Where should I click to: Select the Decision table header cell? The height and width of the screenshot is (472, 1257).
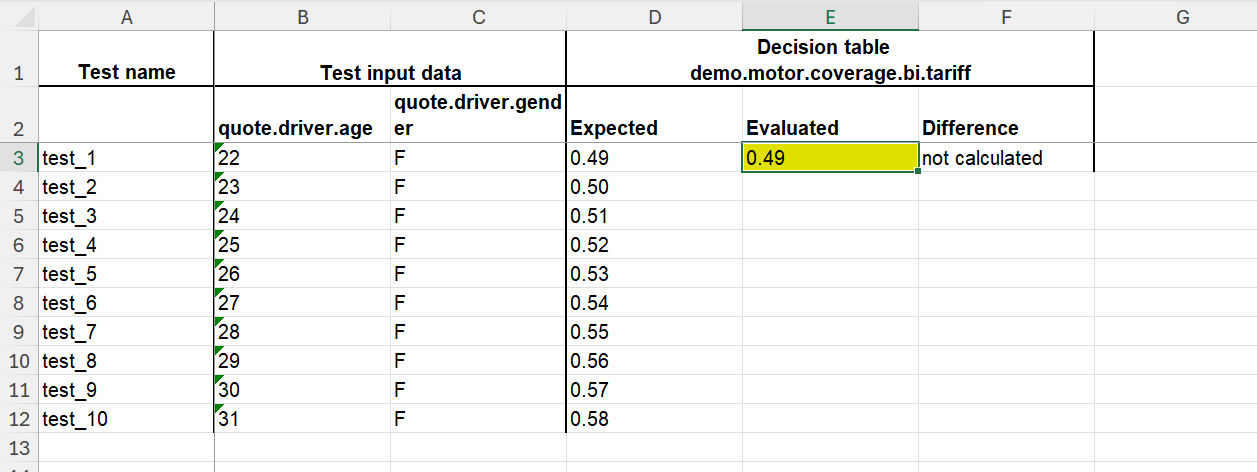pos(830,59)
